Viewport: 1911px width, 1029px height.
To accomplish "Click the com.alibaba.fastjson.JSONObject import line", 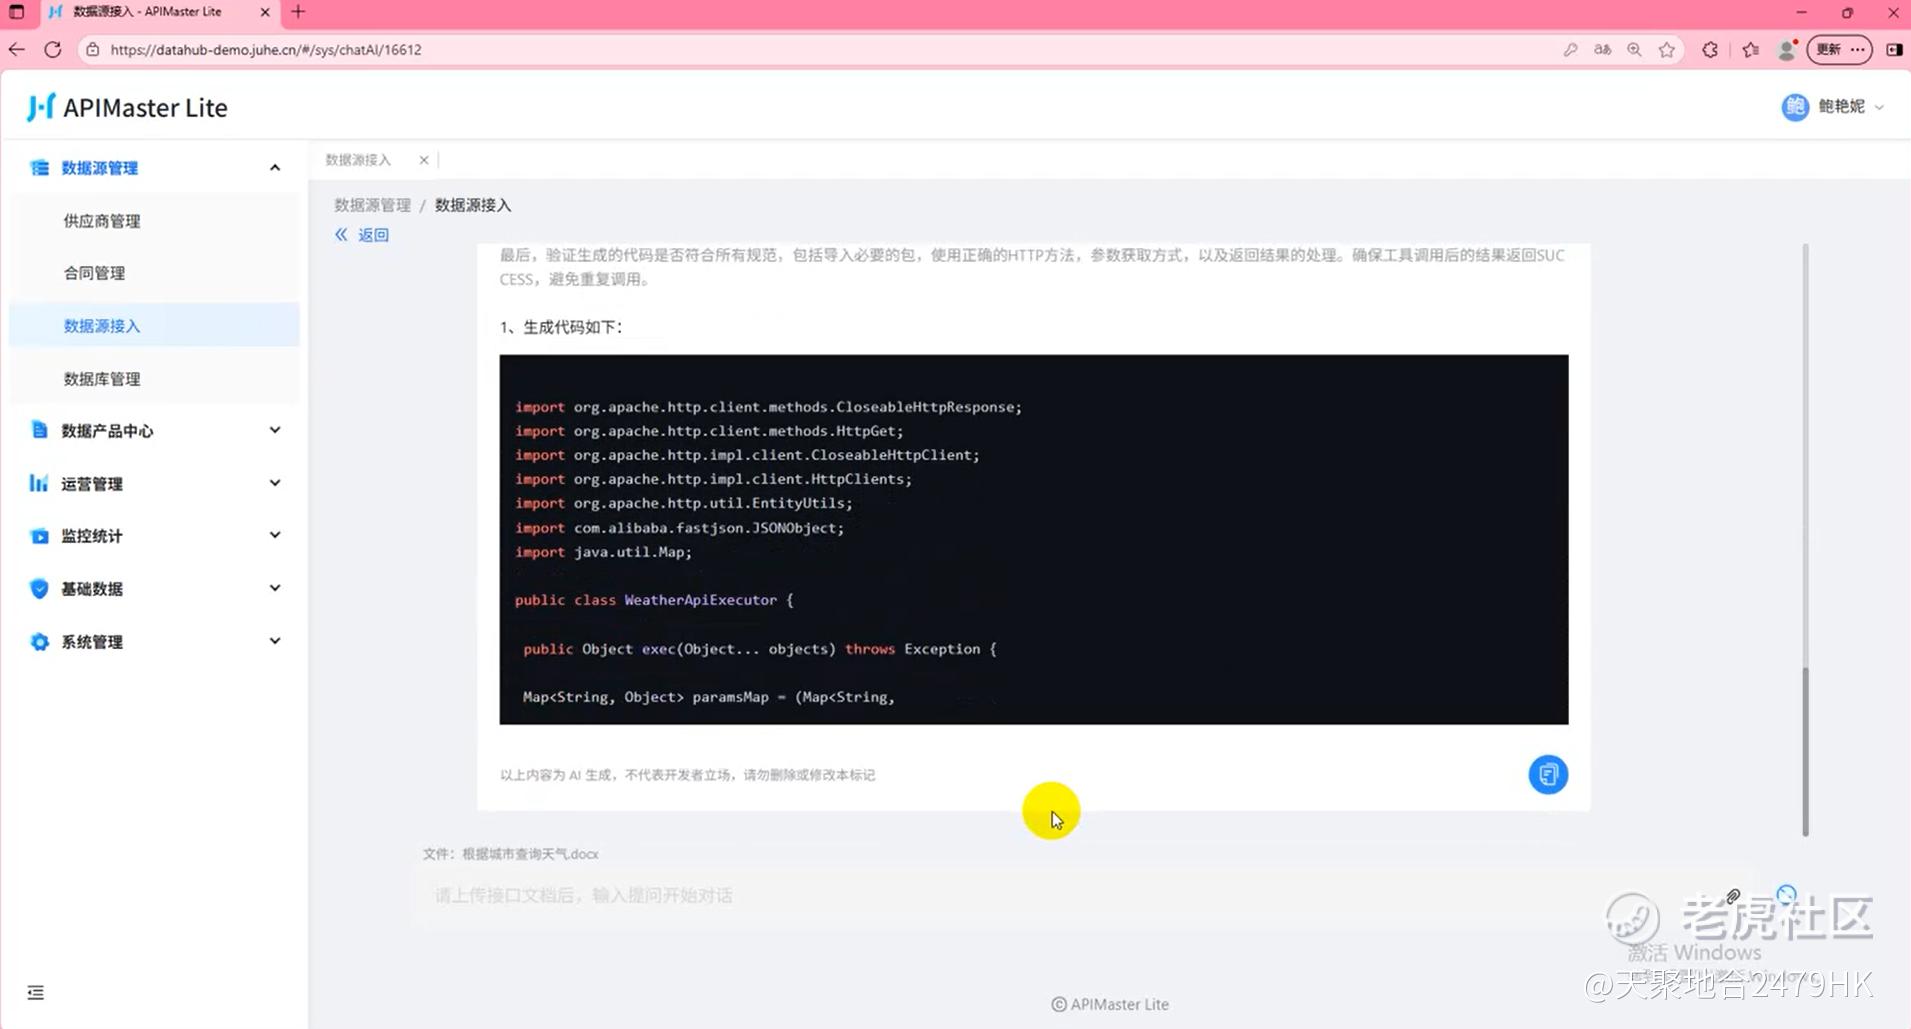I will (x=679, y=528).
